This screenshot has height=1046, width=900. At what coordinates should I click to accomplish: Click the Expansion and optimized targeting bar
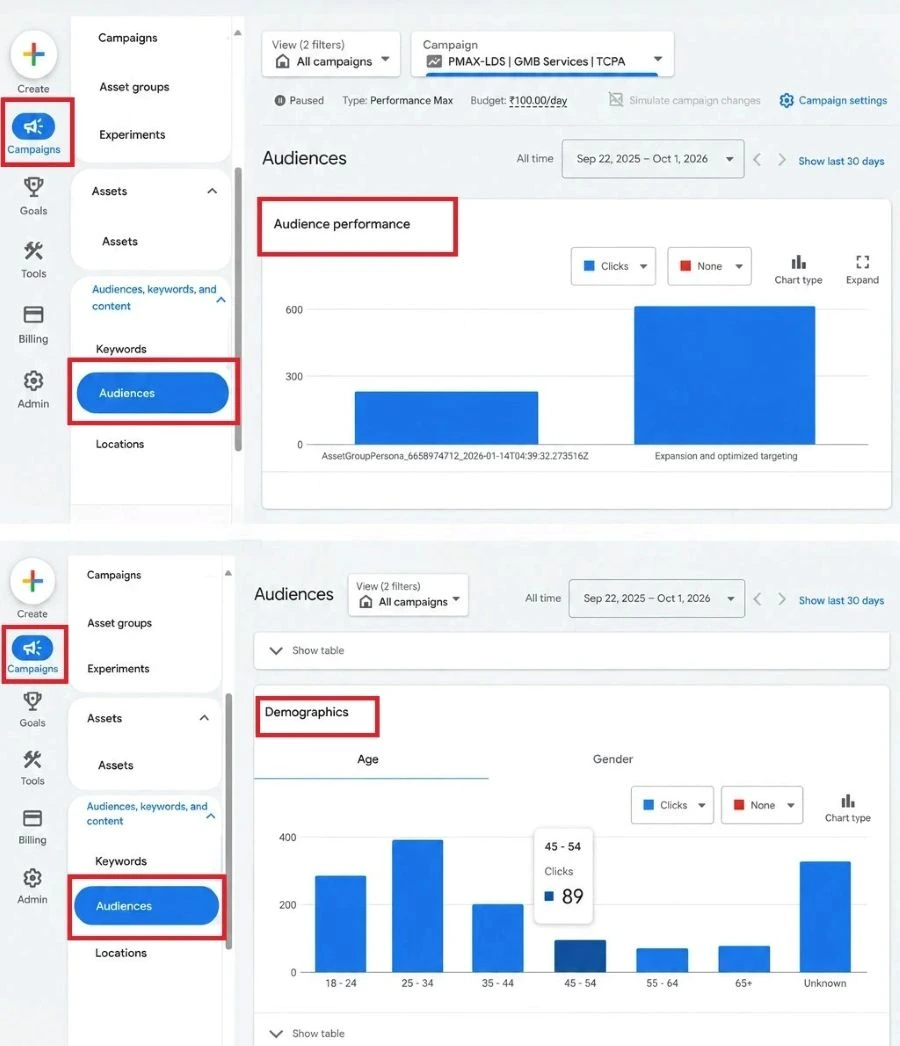click(x=725, y=375)
